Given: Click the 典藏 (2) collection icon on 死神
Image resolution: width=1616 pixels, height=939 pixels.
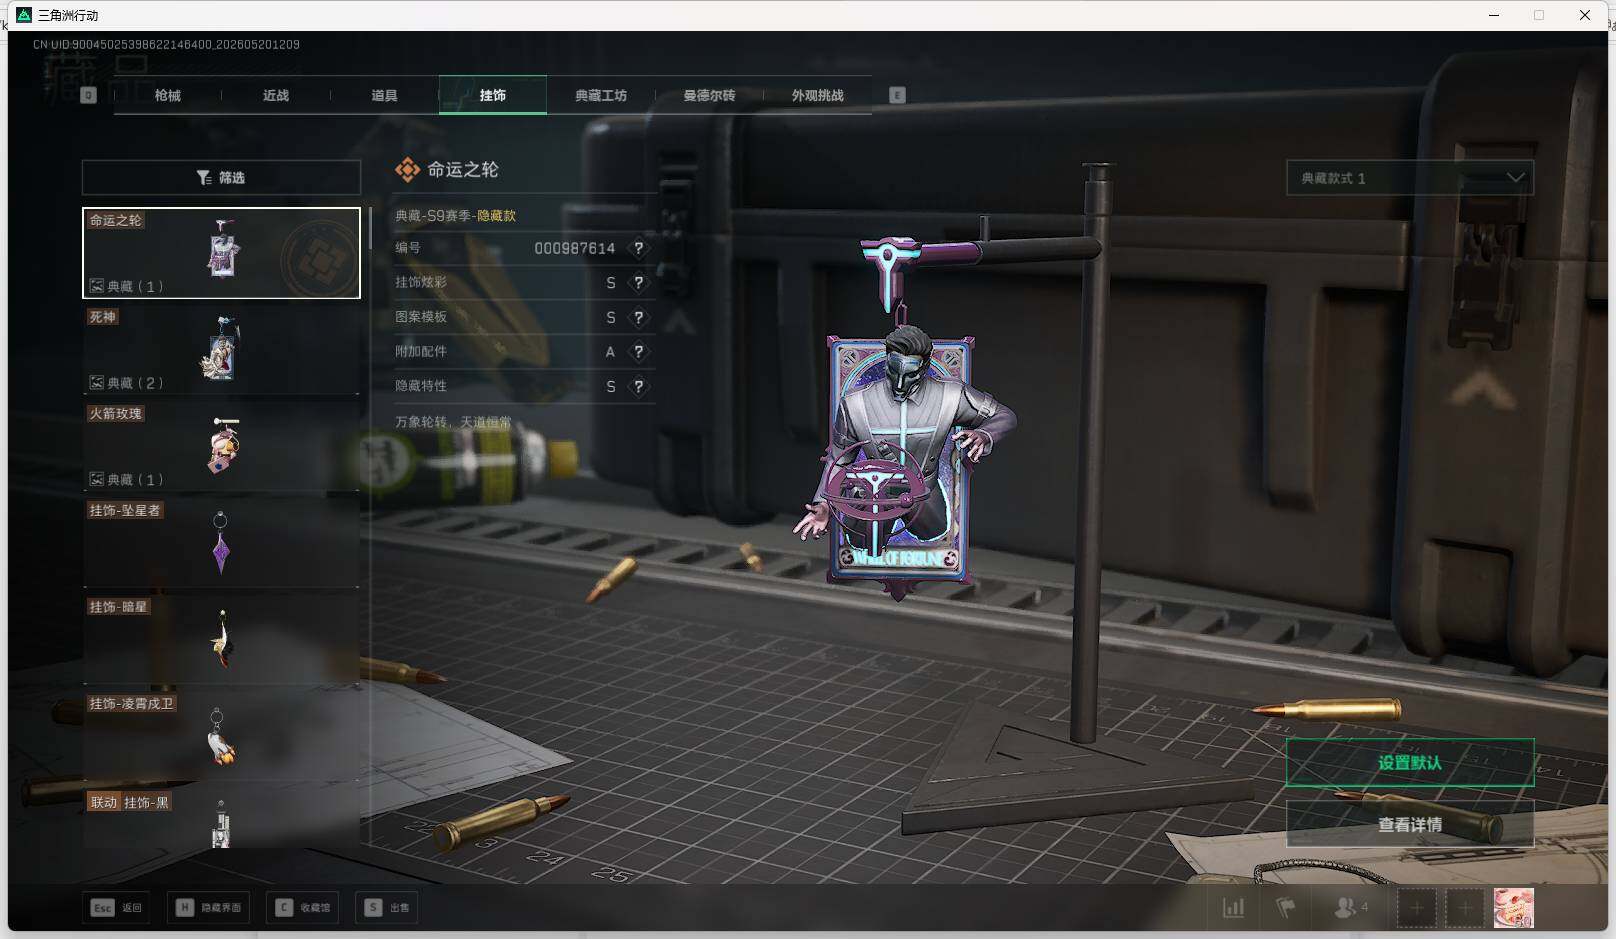Looking at the screenshot, I should point(97,383).
